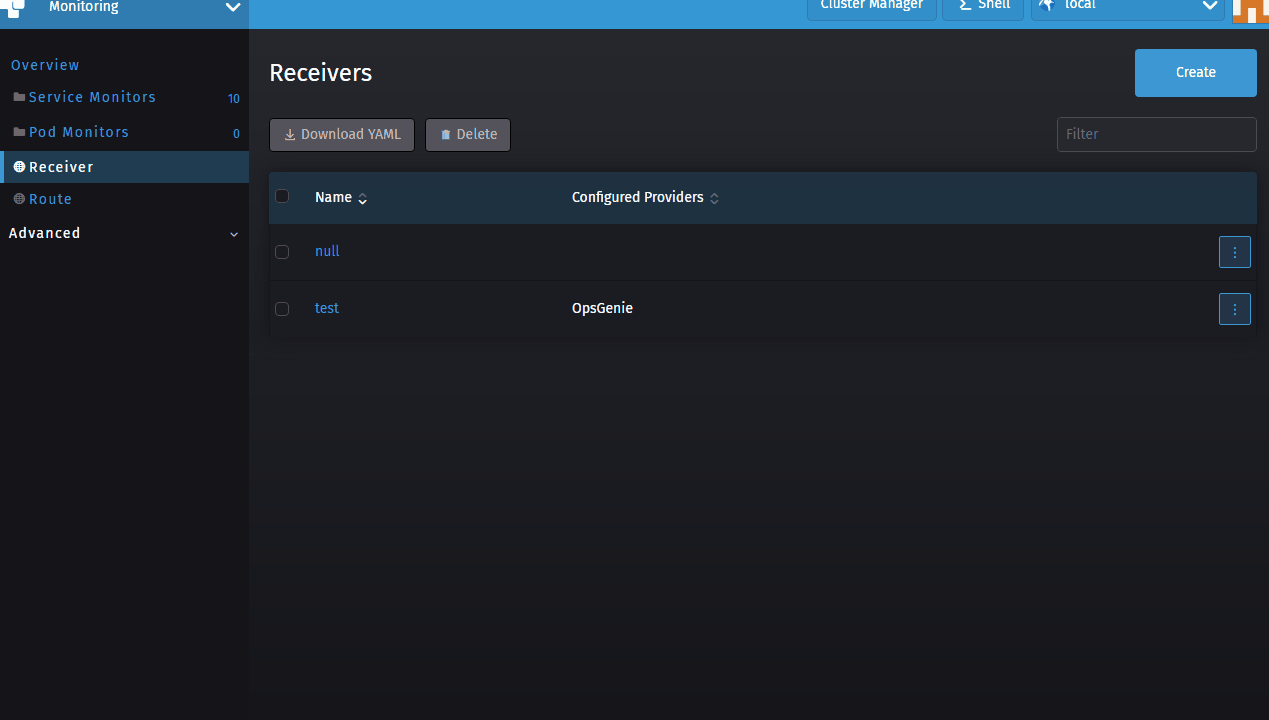Open the kebab menu for the null receiver

point(1235,252)
